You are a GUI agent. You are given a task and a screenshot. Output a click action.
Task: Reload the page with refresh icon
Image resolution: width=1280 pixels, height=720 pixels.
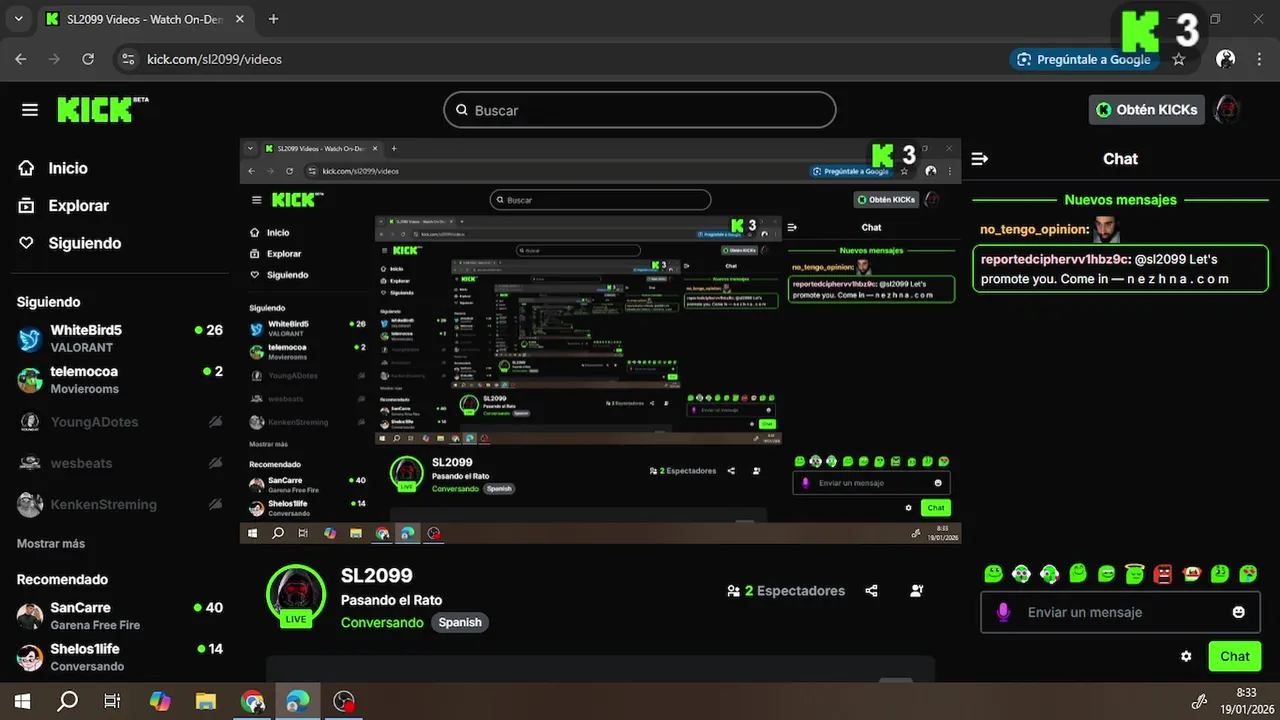click(88, 59)
